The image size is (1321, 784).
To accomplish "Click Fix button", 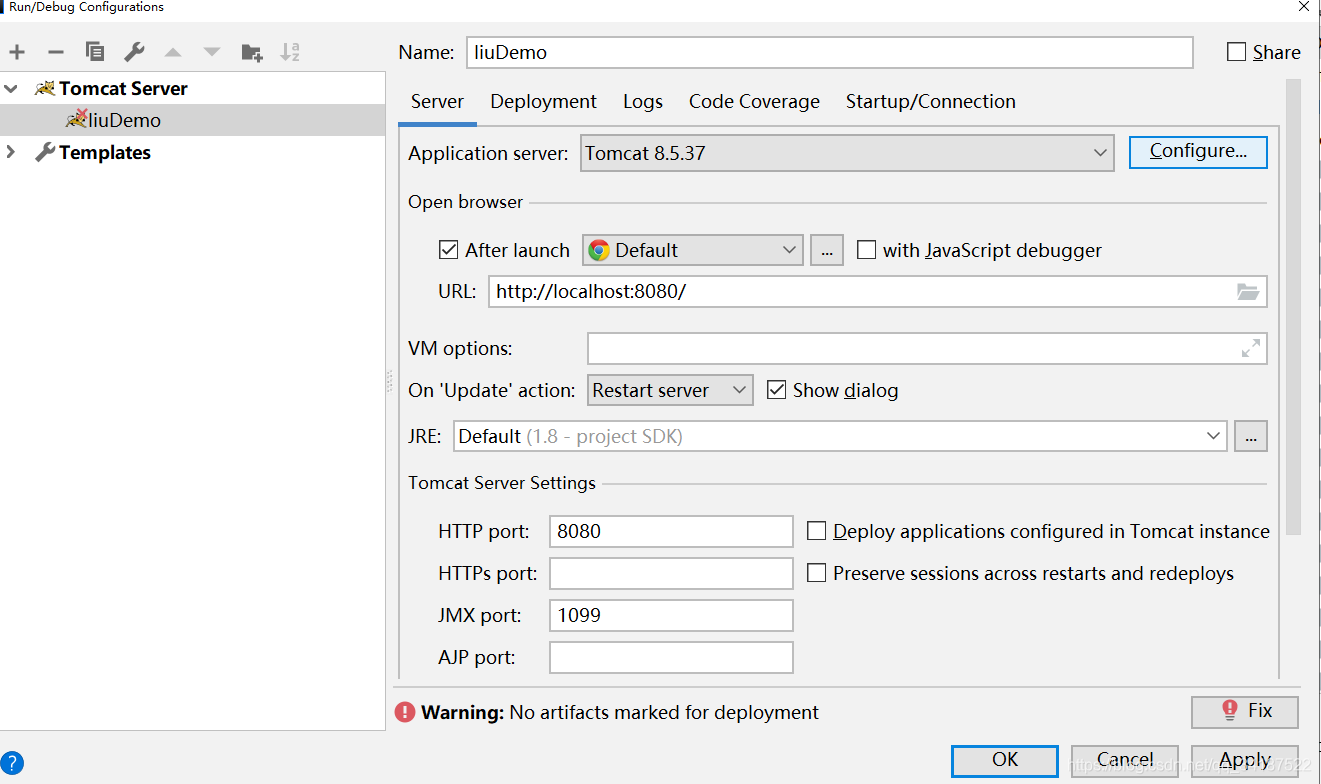I will click(x=1245, y=711).
